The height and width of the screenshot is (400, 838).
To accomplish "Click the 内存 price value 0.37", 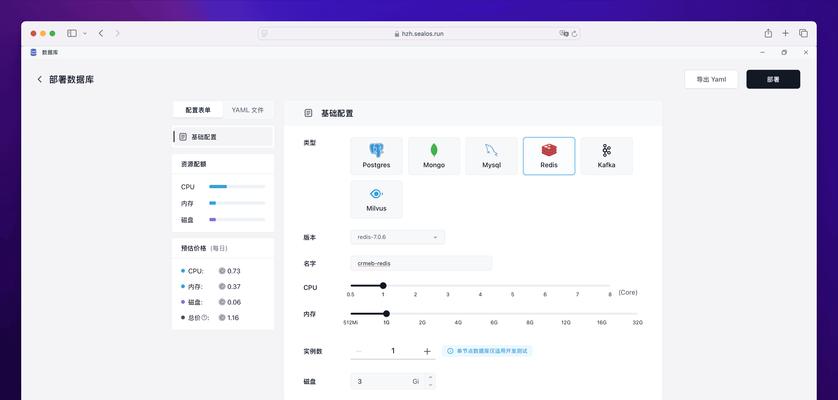I will pyautogui.click(x=234, y=287).
